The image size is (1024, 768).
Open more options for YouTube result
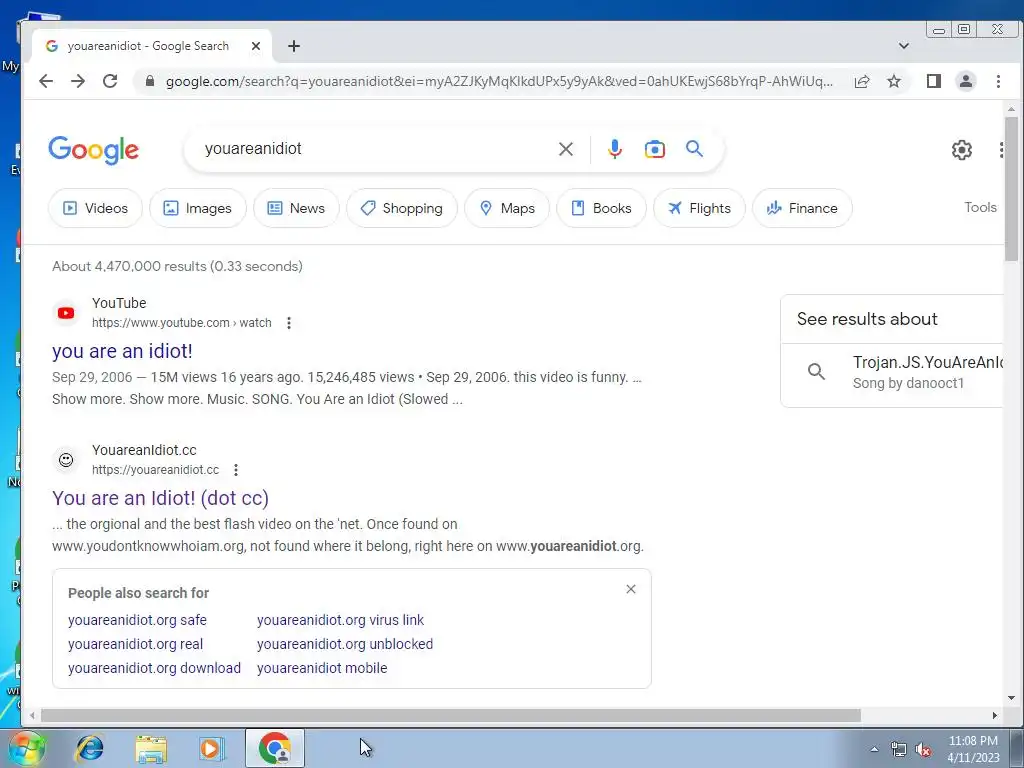(289, 323)
